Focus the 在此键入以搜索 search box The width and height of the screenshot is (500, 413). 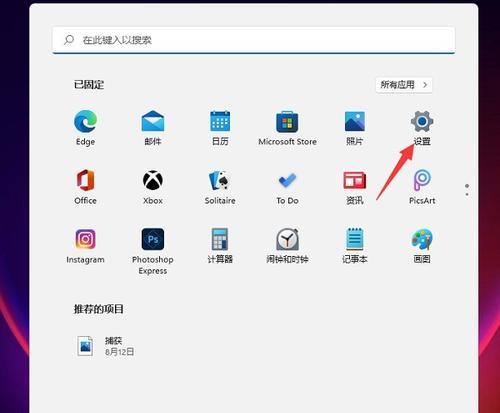coord(254,40)
